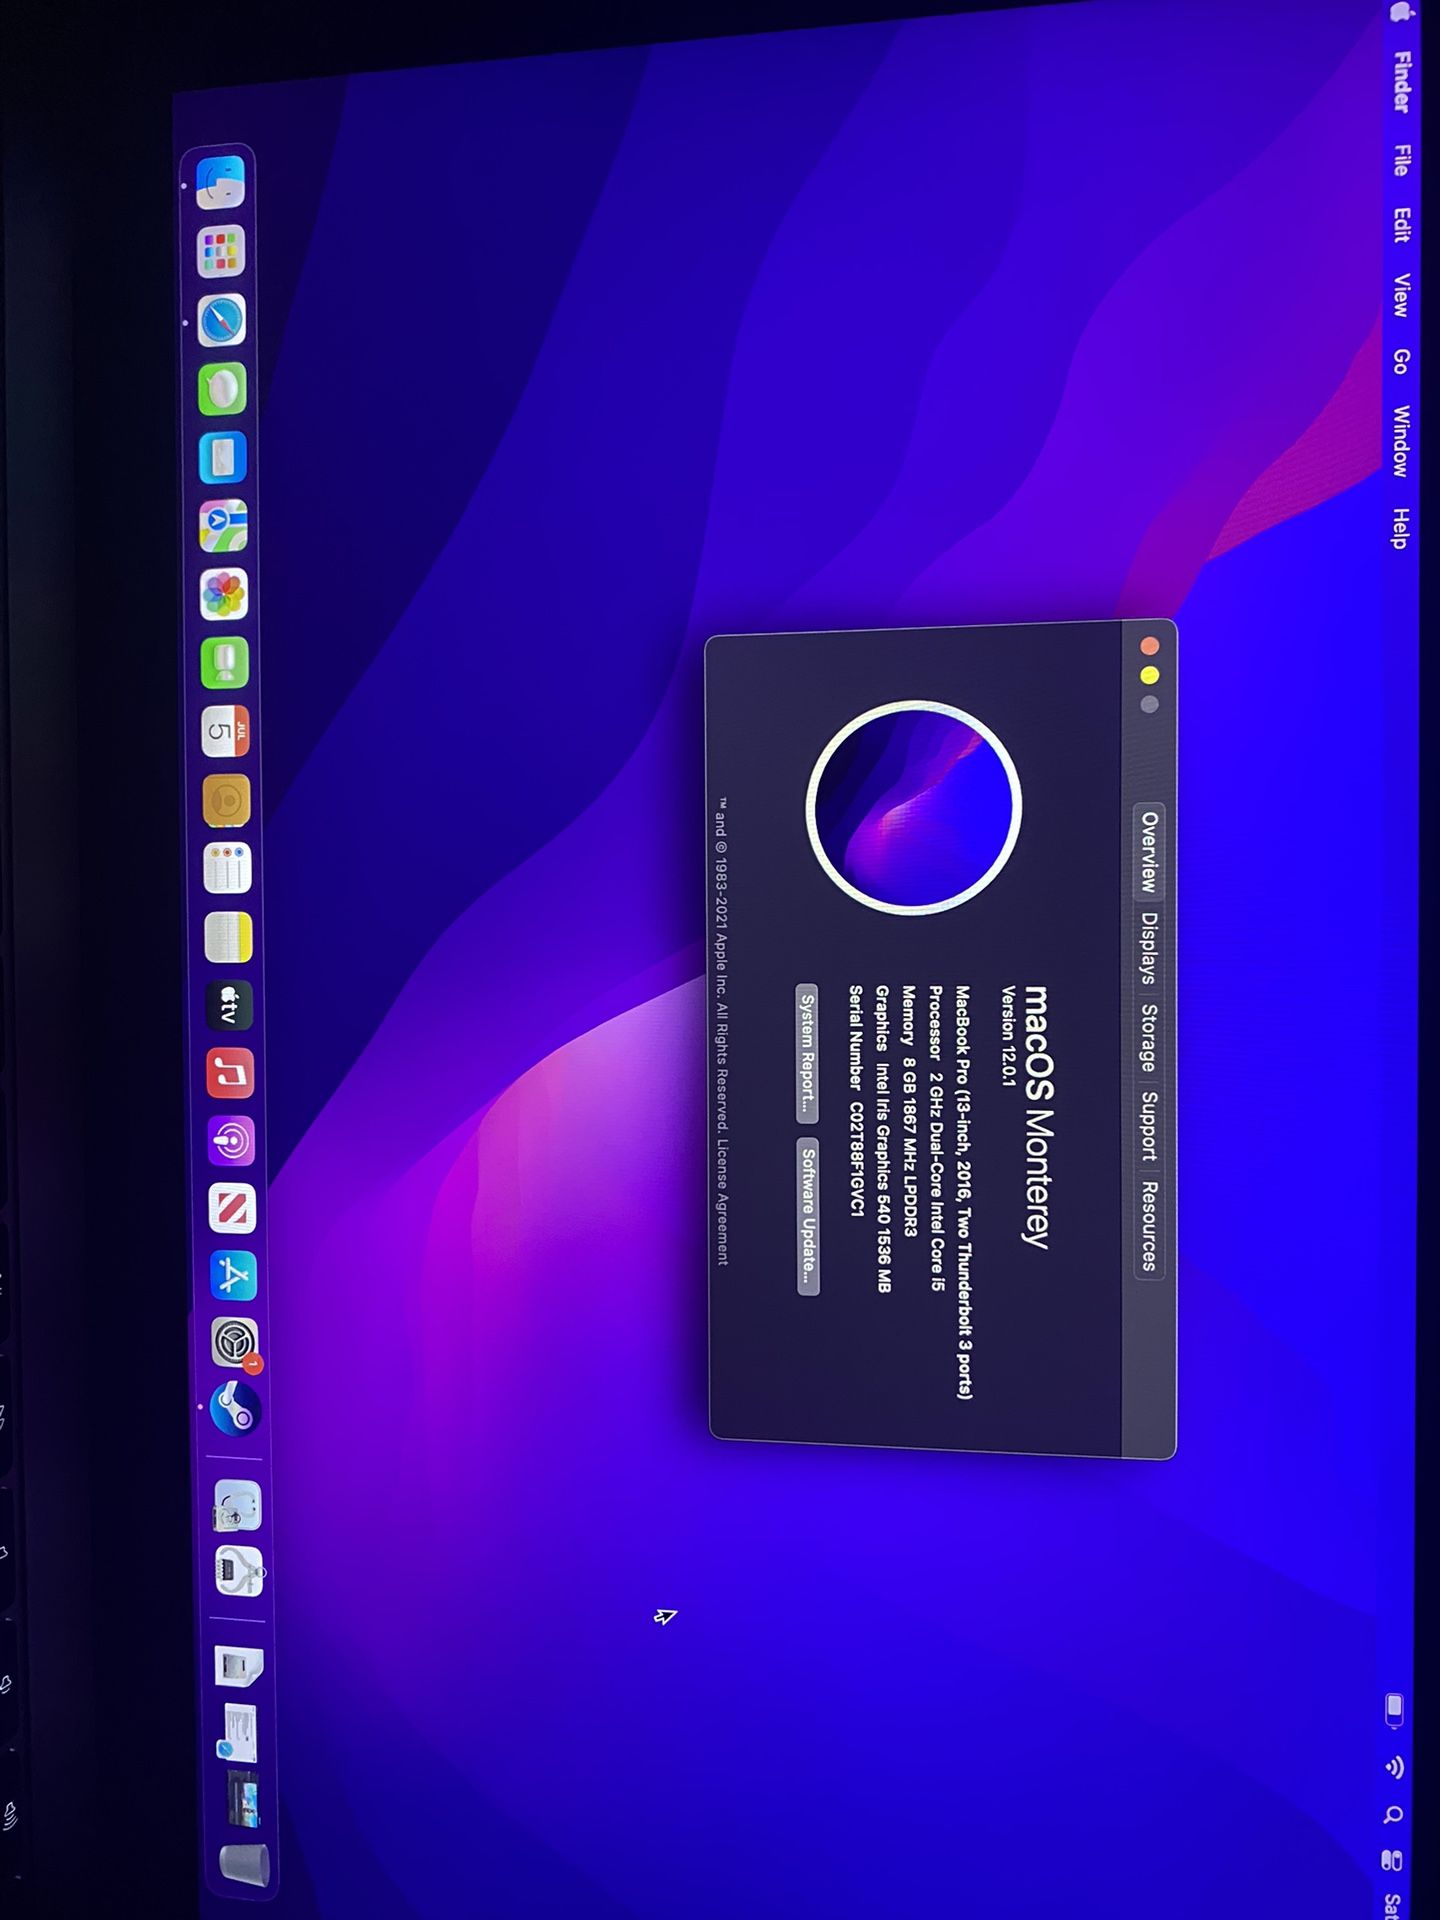Open System Information chip icon in dock
Image resolution: width=1440 pixels, height=1920 pixels.
click(240, 1572)
